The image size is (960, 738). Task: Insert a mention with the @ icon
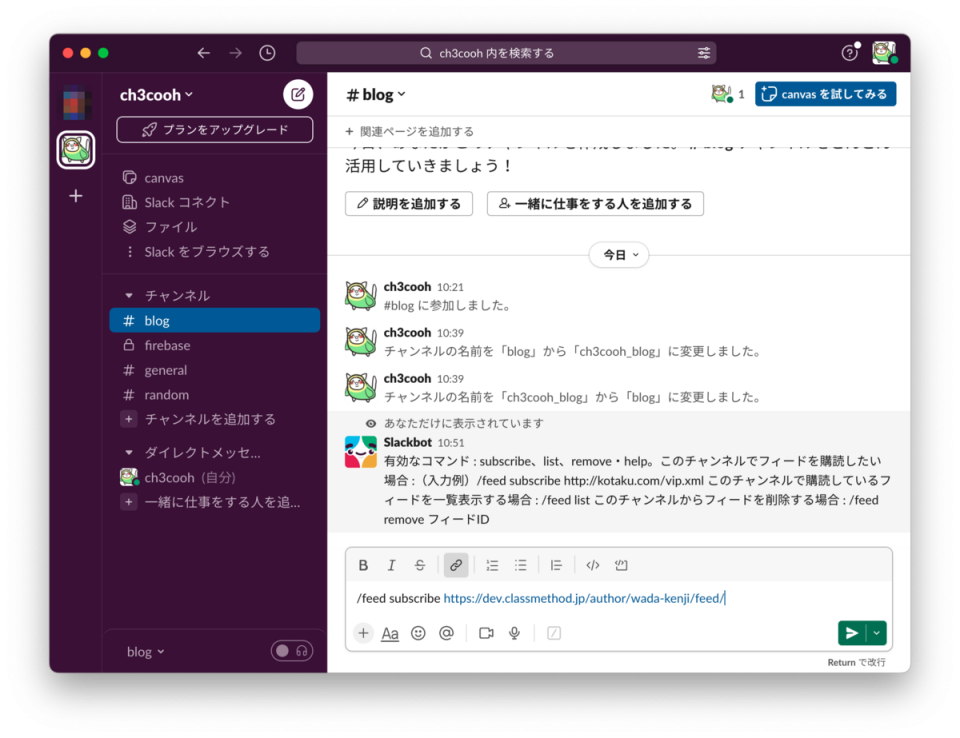coord(446,633)
